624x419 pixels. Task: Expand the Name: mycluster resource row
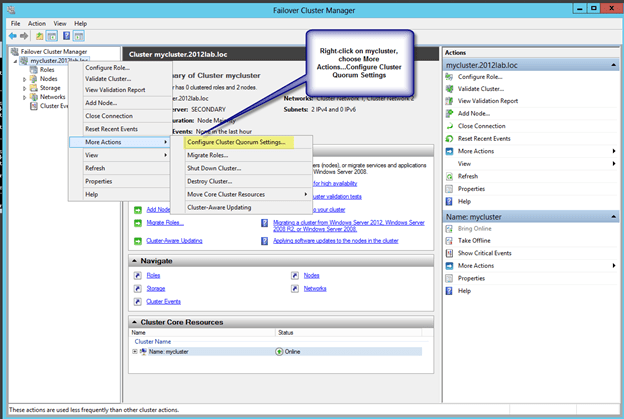(134, 352)
